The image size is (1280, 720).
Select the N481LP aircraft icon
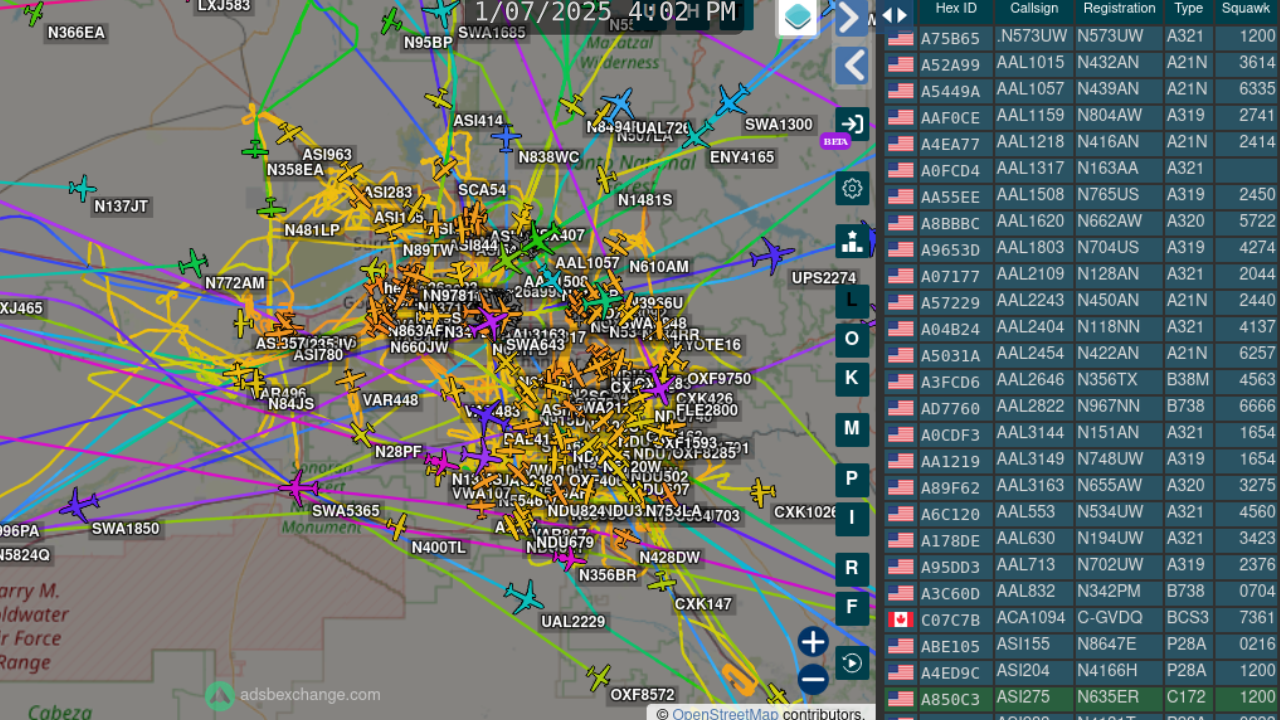tap(271, 209)
